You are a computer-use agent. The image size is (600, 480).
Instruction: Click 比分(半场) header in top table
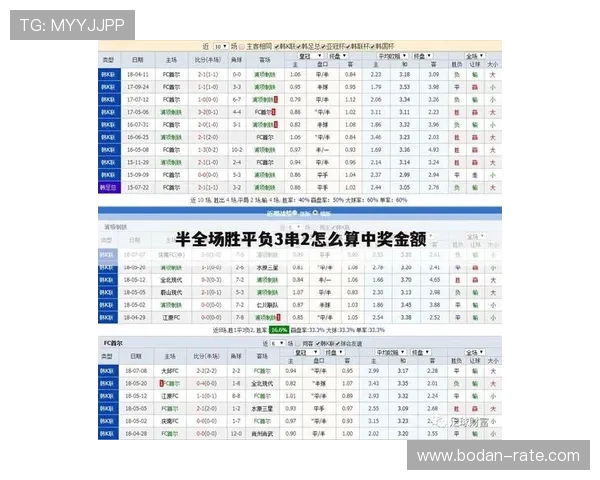(208, 60)
